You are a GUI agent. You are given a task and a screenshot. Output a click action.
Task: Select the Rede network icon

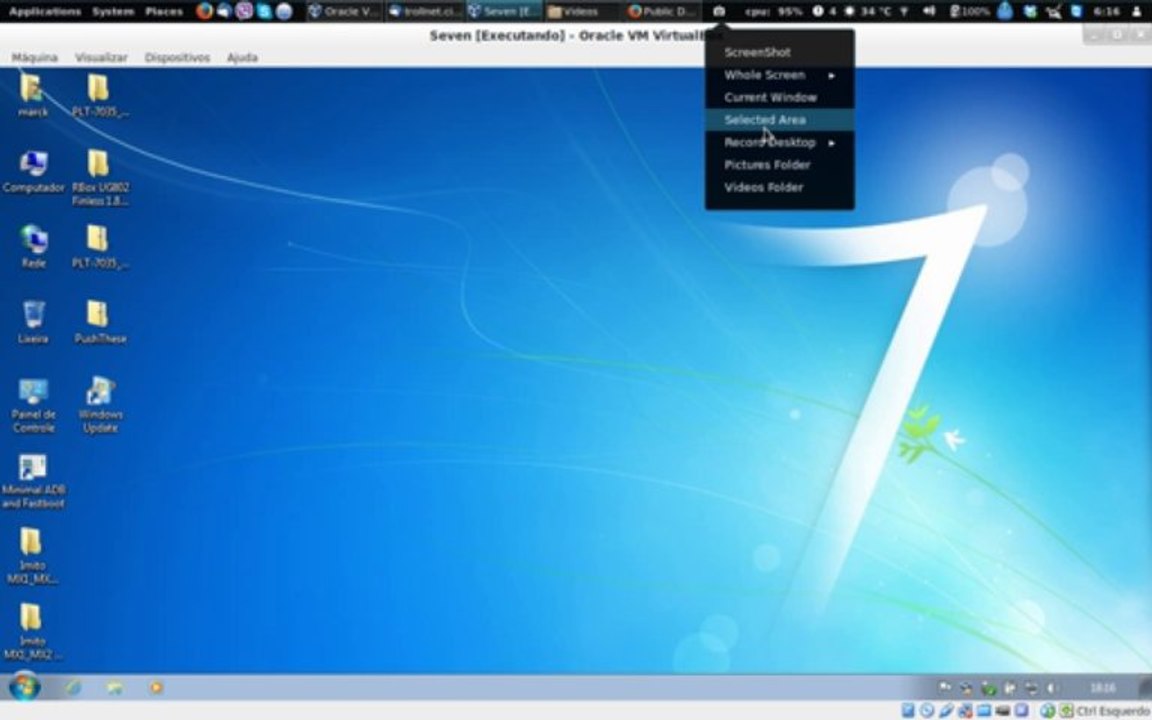[x=33, y=246]
